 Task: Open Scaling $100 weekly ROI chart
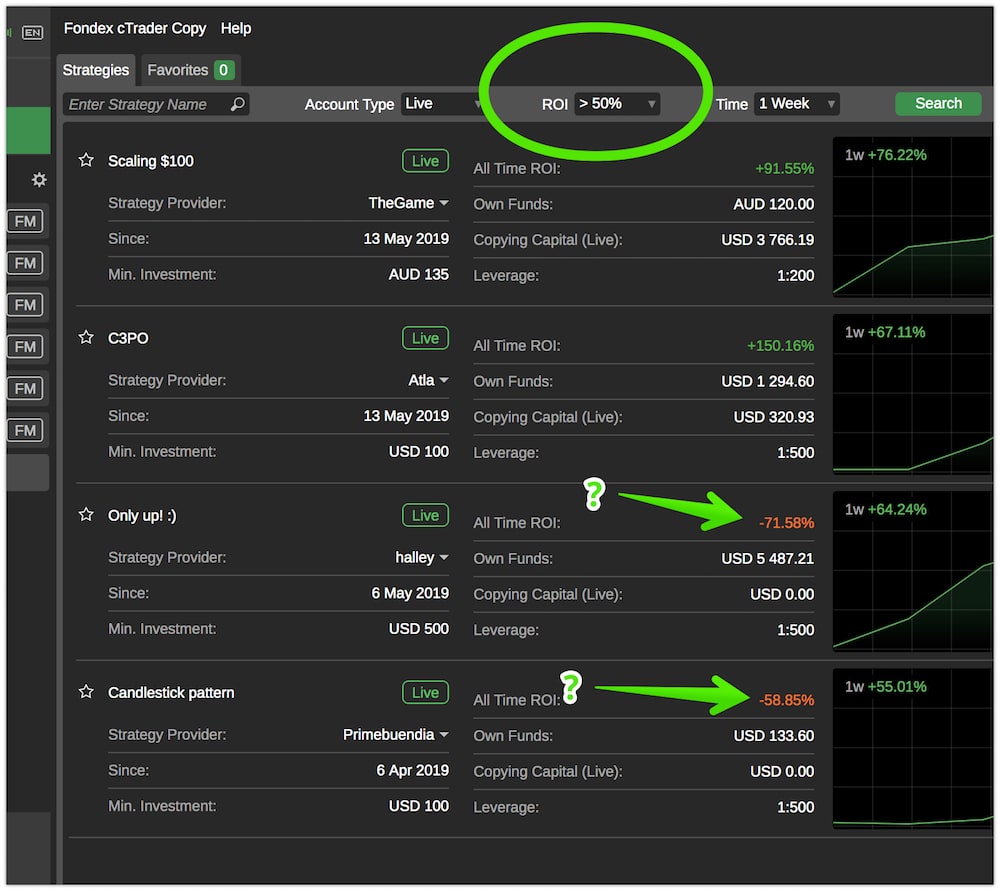coord(913,217)
